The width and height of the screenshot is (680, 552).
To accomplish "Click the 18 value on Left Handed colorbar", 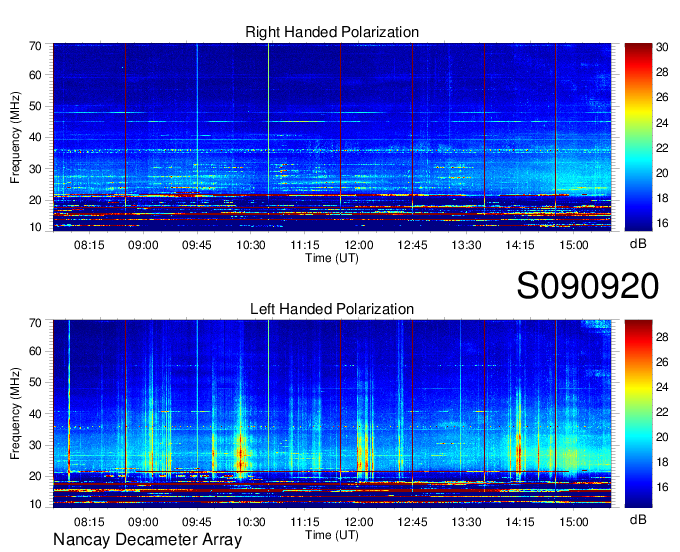I will pos(662,462).
